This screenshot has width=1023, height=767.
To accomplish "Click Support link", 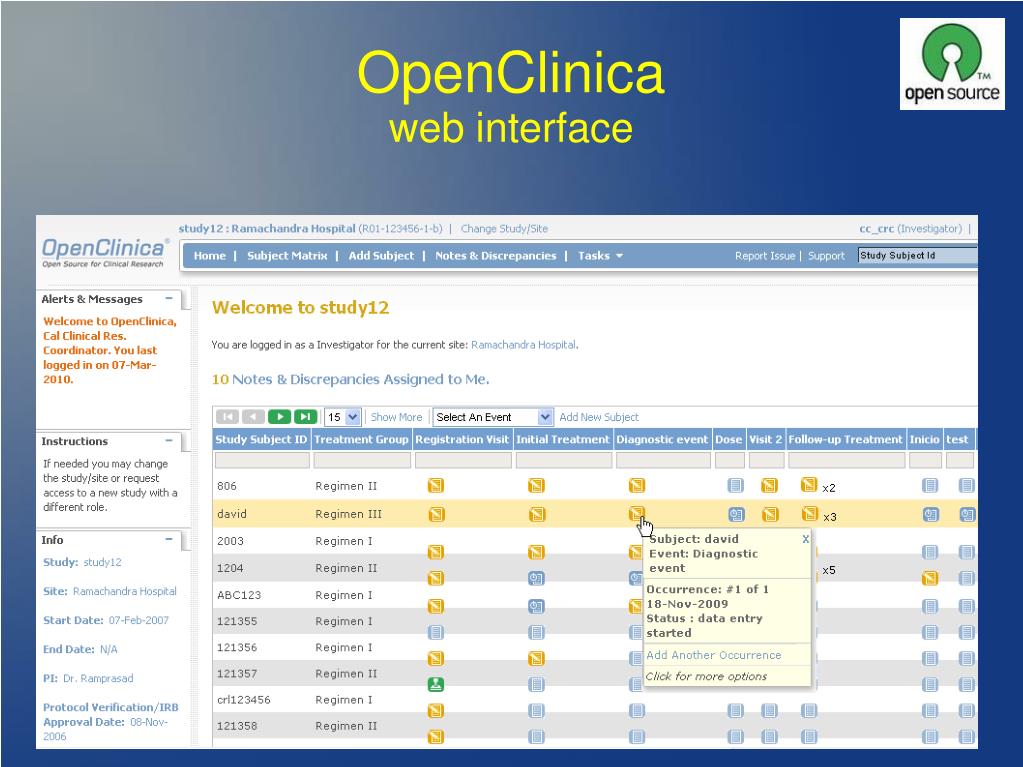I will [826, 256].
